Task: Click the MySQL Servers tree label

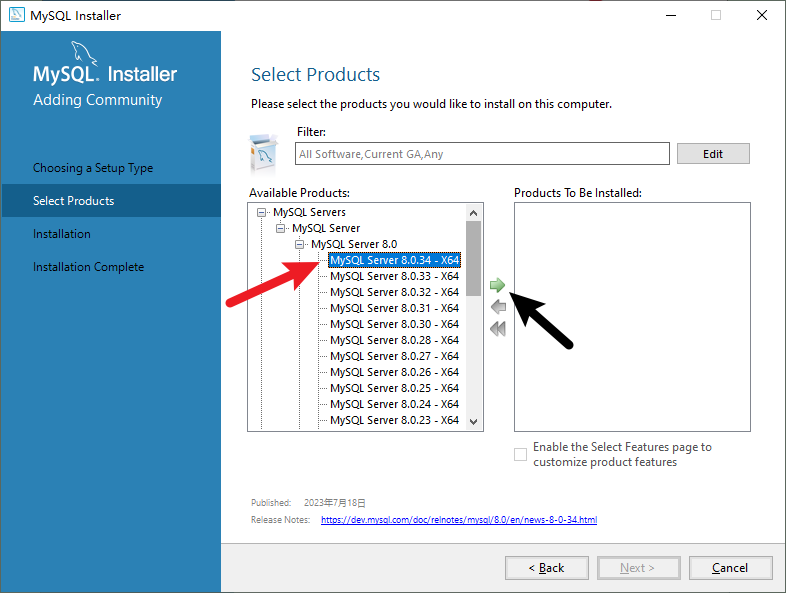Action: point(309,213)
